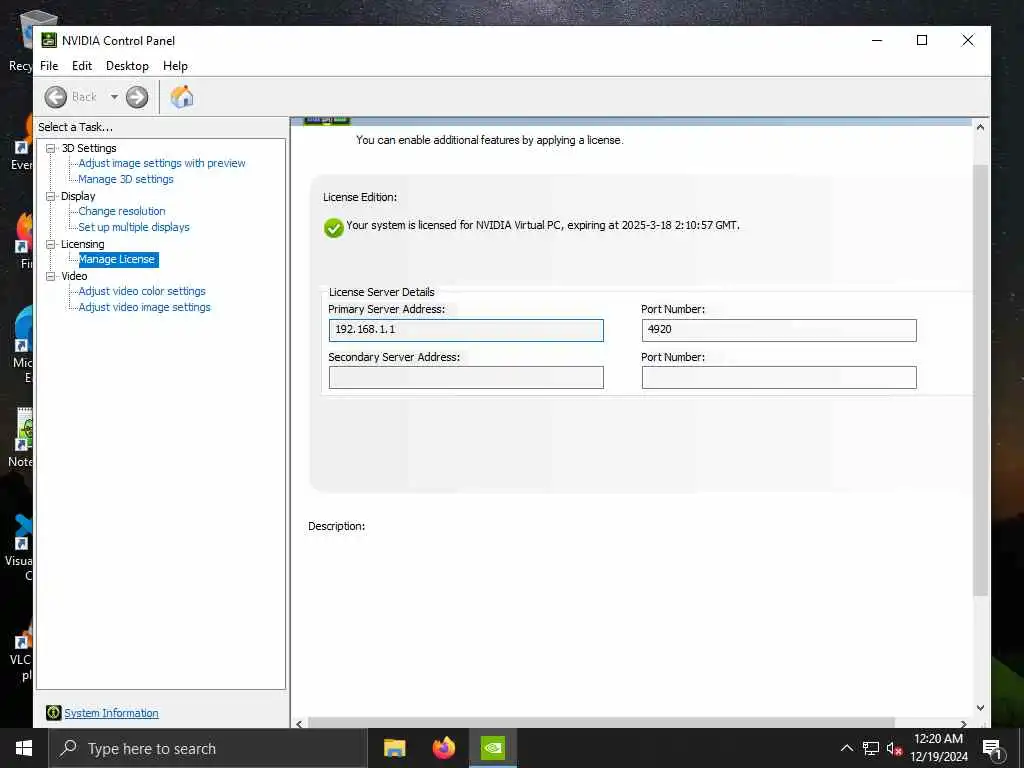The width and height of the screenshot is (1024, 768).
Task: Click the Secondary Server Address field
Action: coord(466,377)
